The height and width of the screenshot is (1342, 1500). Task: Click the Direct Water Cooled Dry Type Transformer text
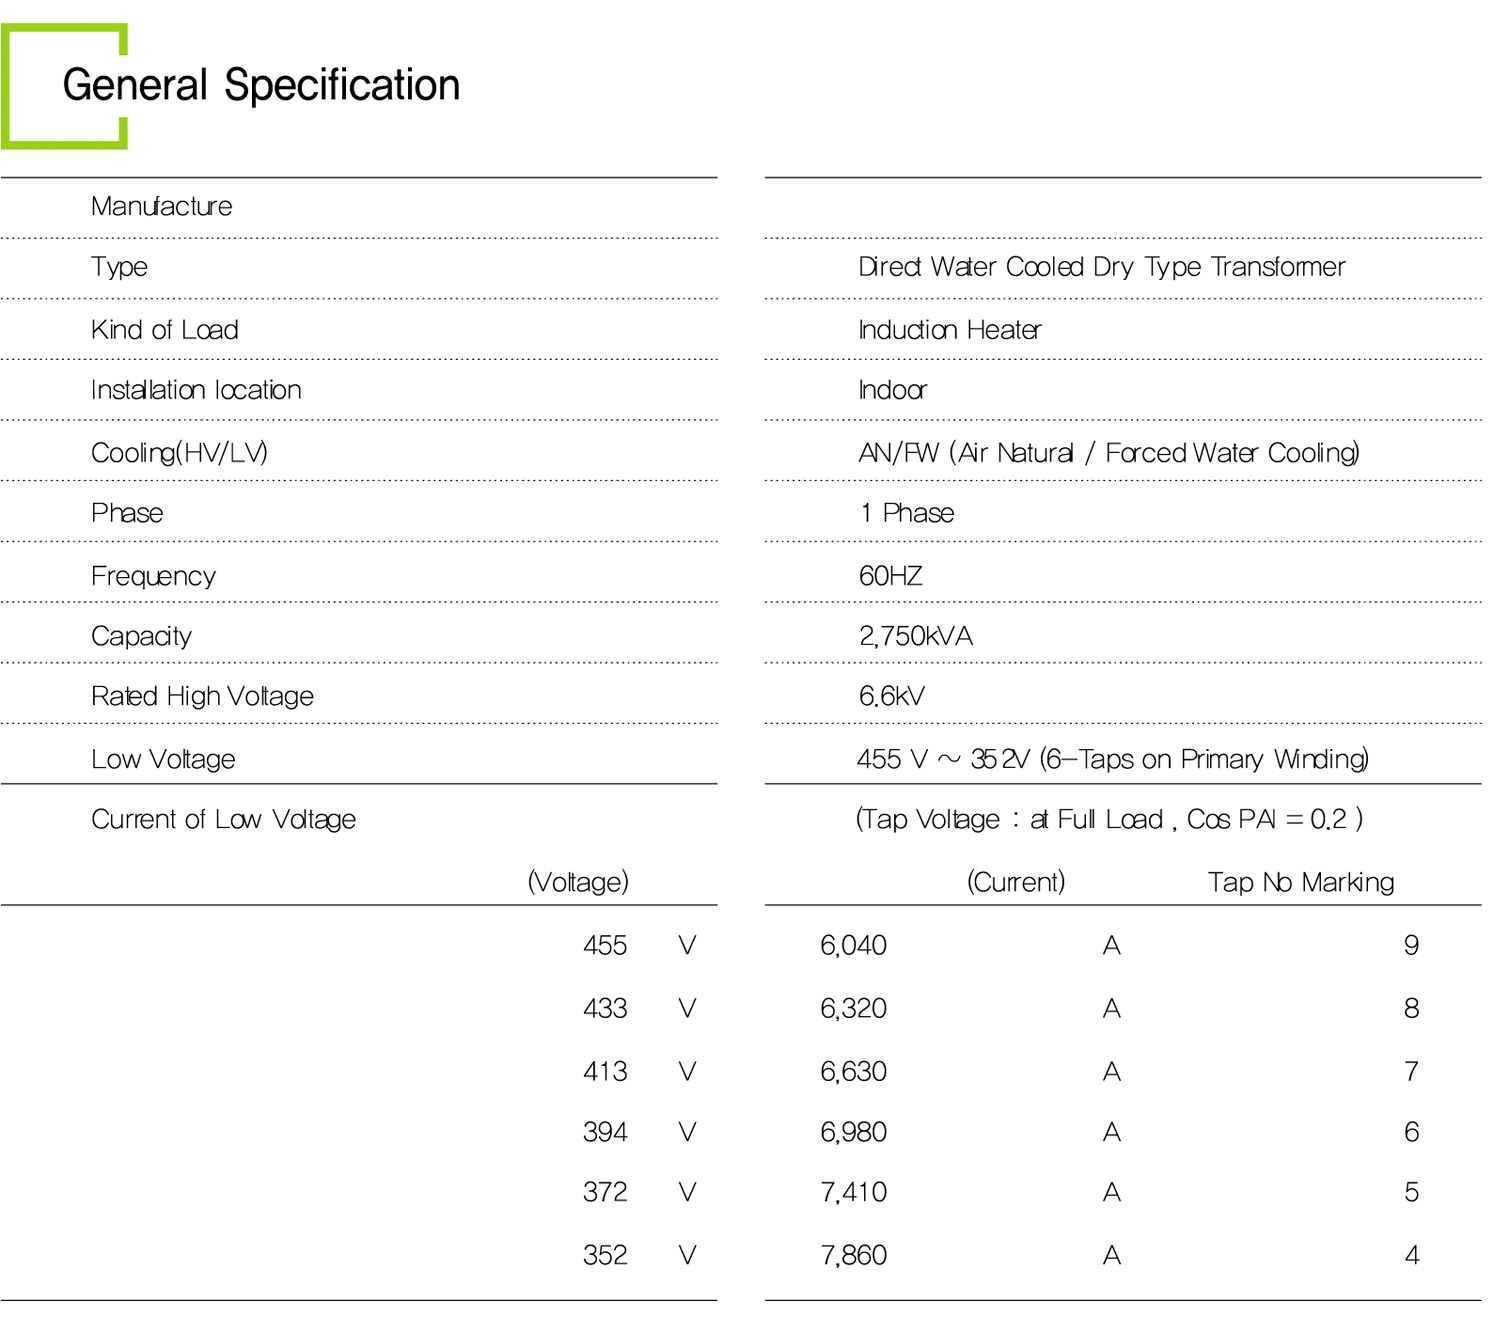tap(1101, 267)
